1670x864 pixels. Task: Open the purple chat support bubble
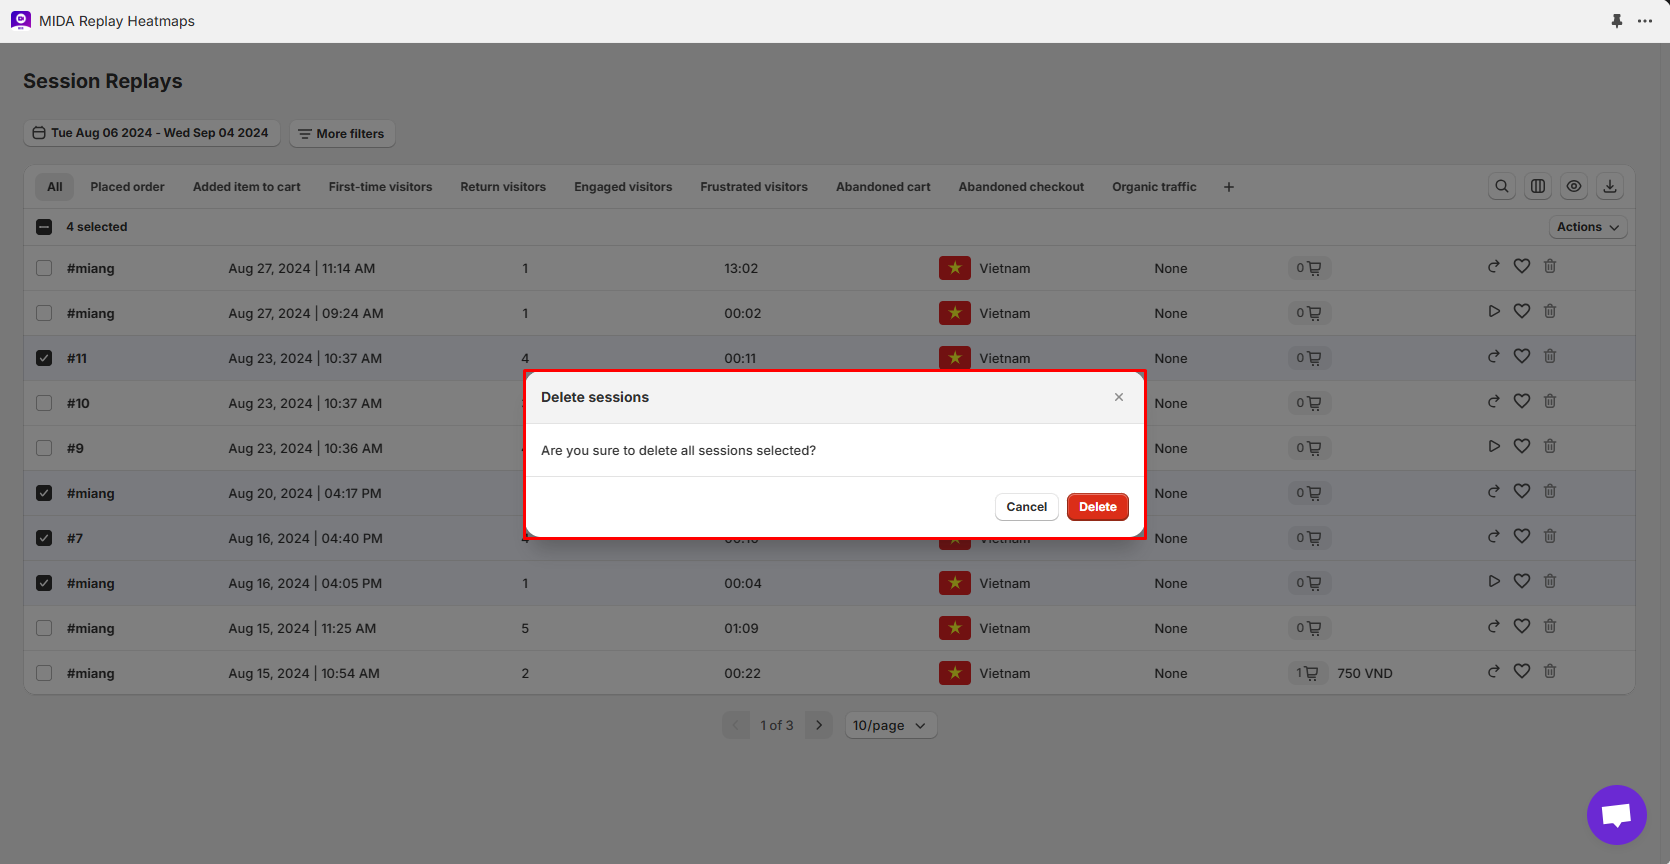(1616, 815)
